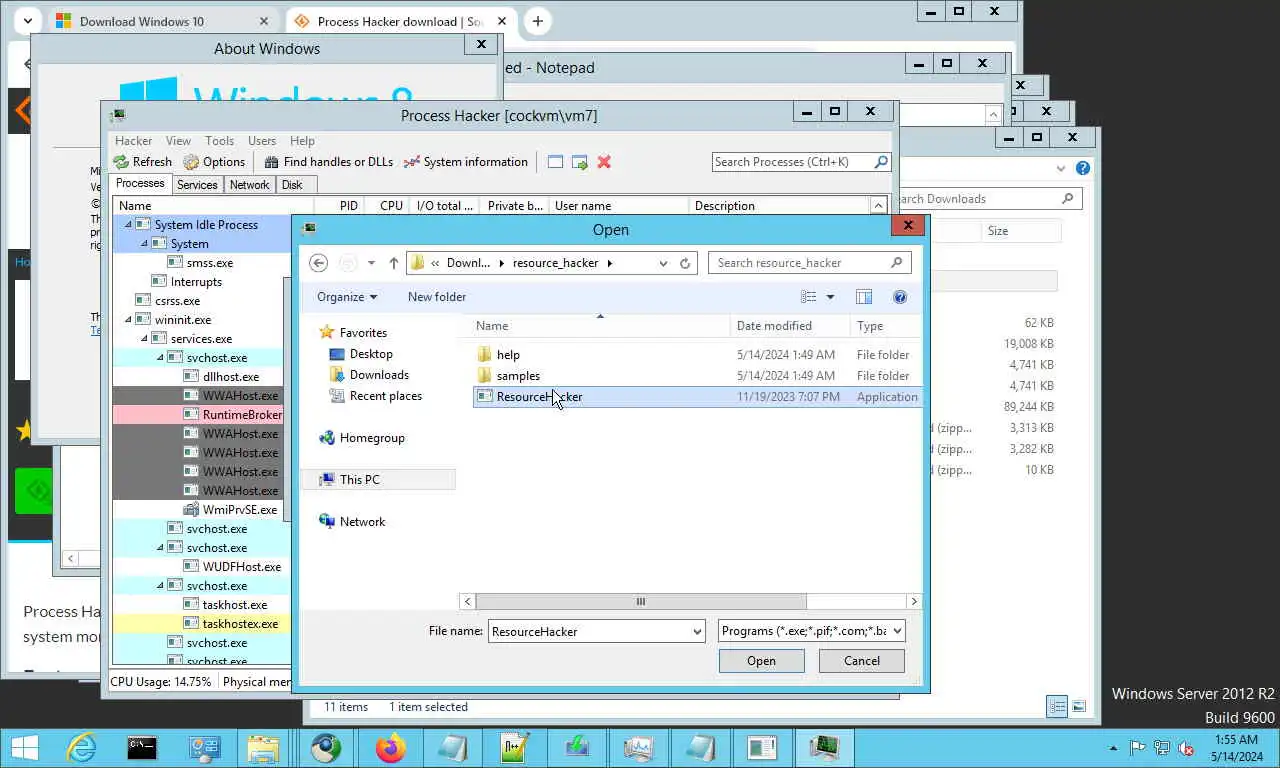Screen dimensions: 1280x768
Task: Click Find handles or DLLs toolbar button
Action: 329,162
